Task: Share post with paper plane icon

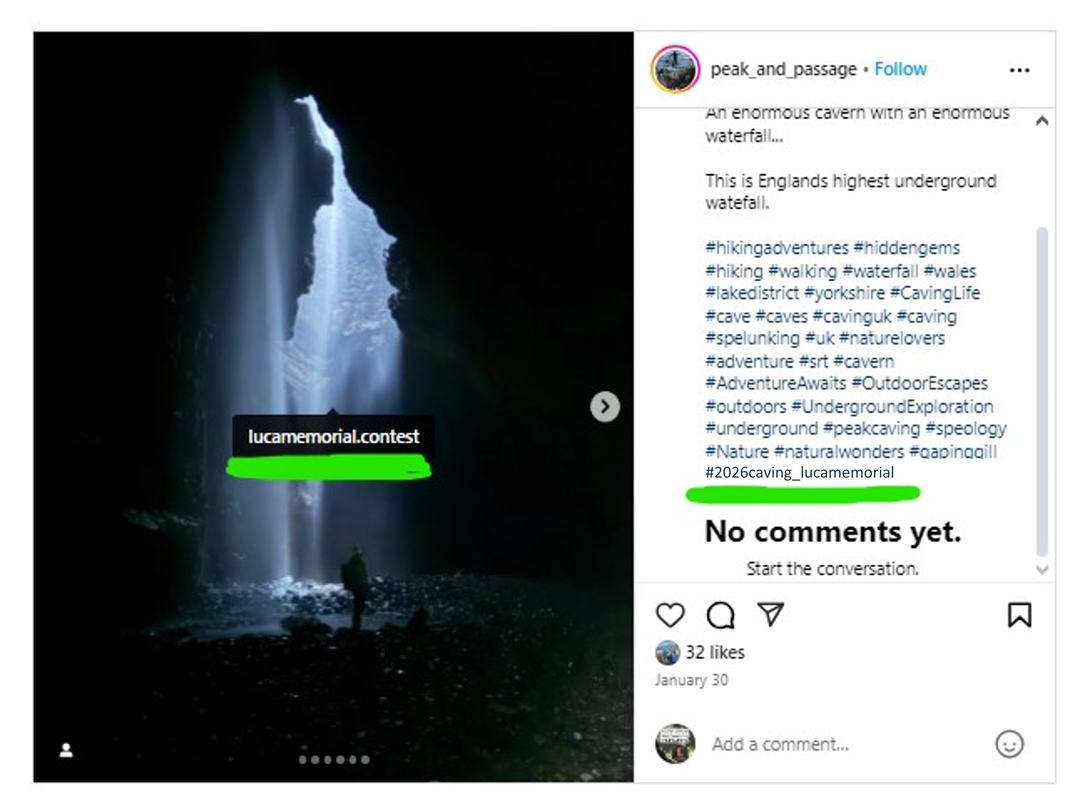Action: pyautogui.click(x=770, y=614)
